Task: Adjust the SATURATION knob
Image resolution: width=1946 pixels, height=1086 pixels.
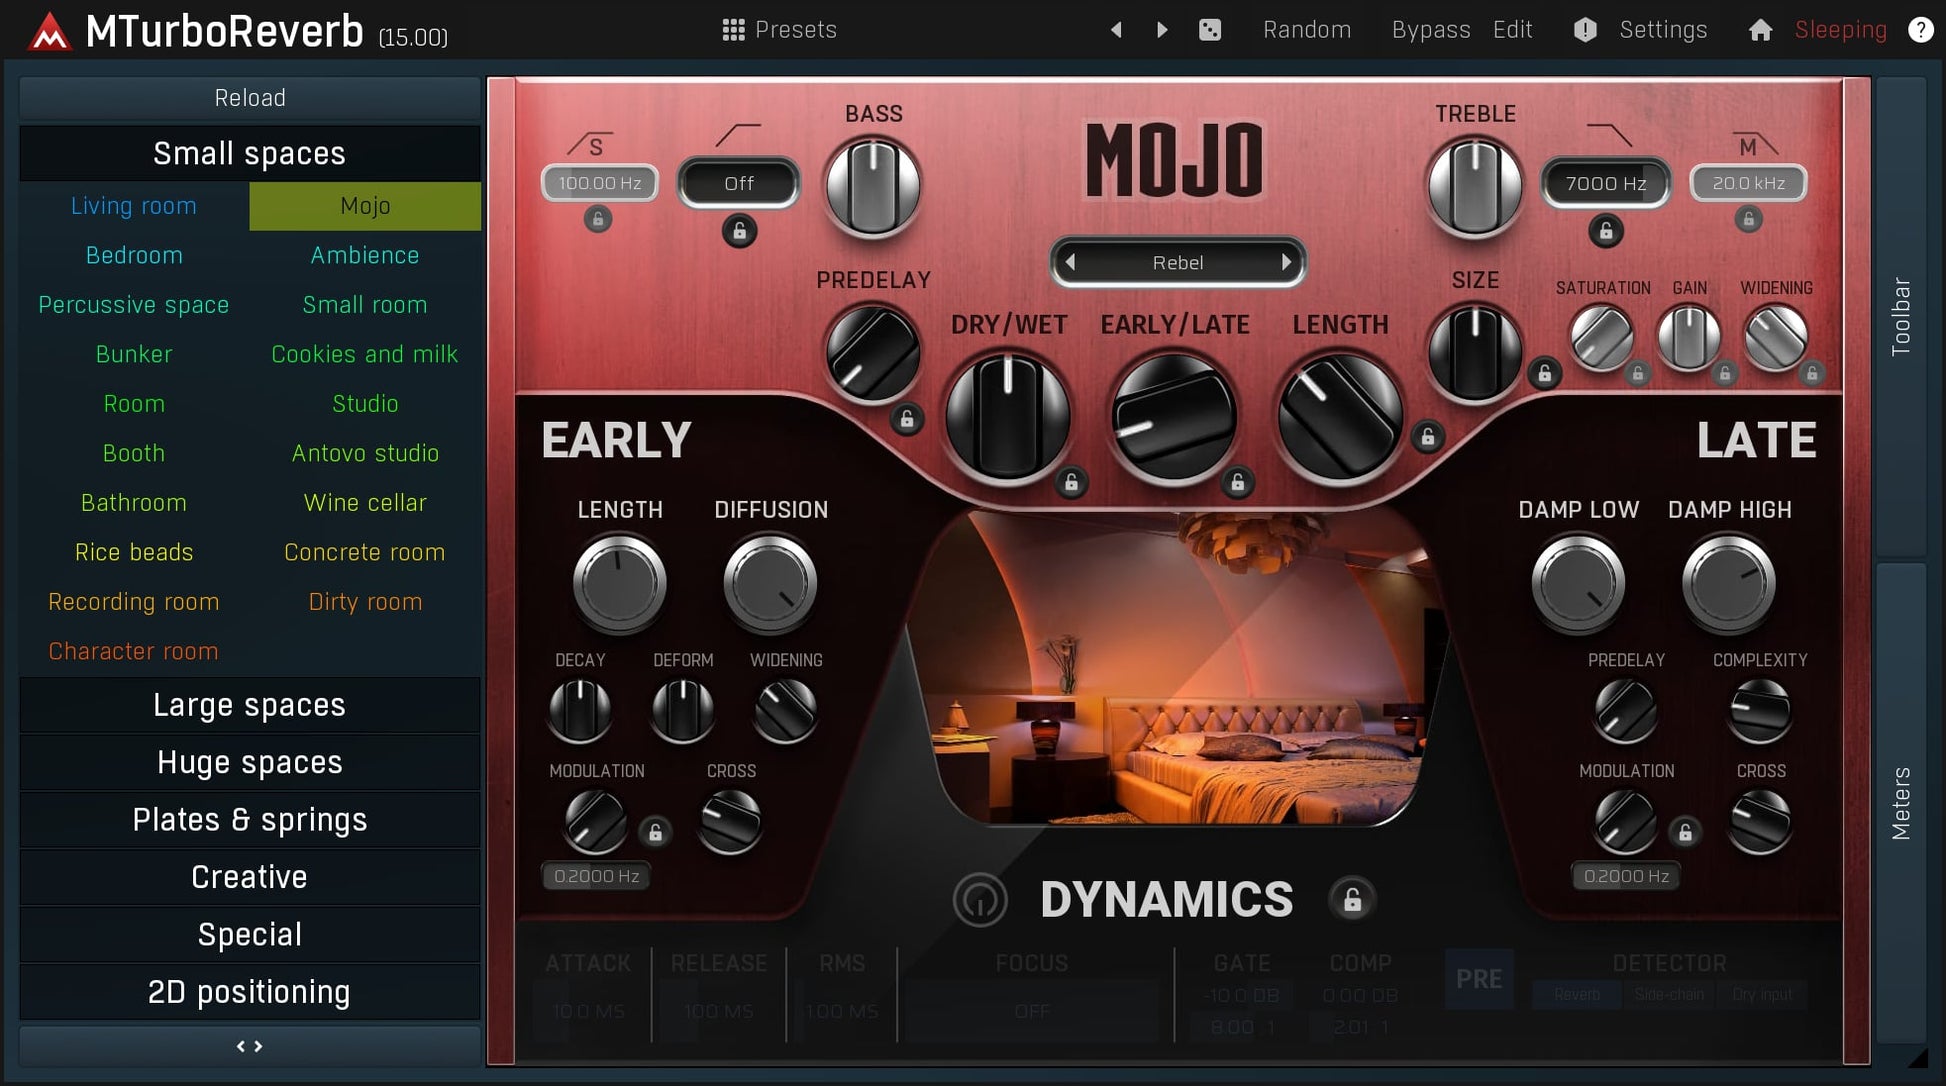Action: [x=1602, y=337]
